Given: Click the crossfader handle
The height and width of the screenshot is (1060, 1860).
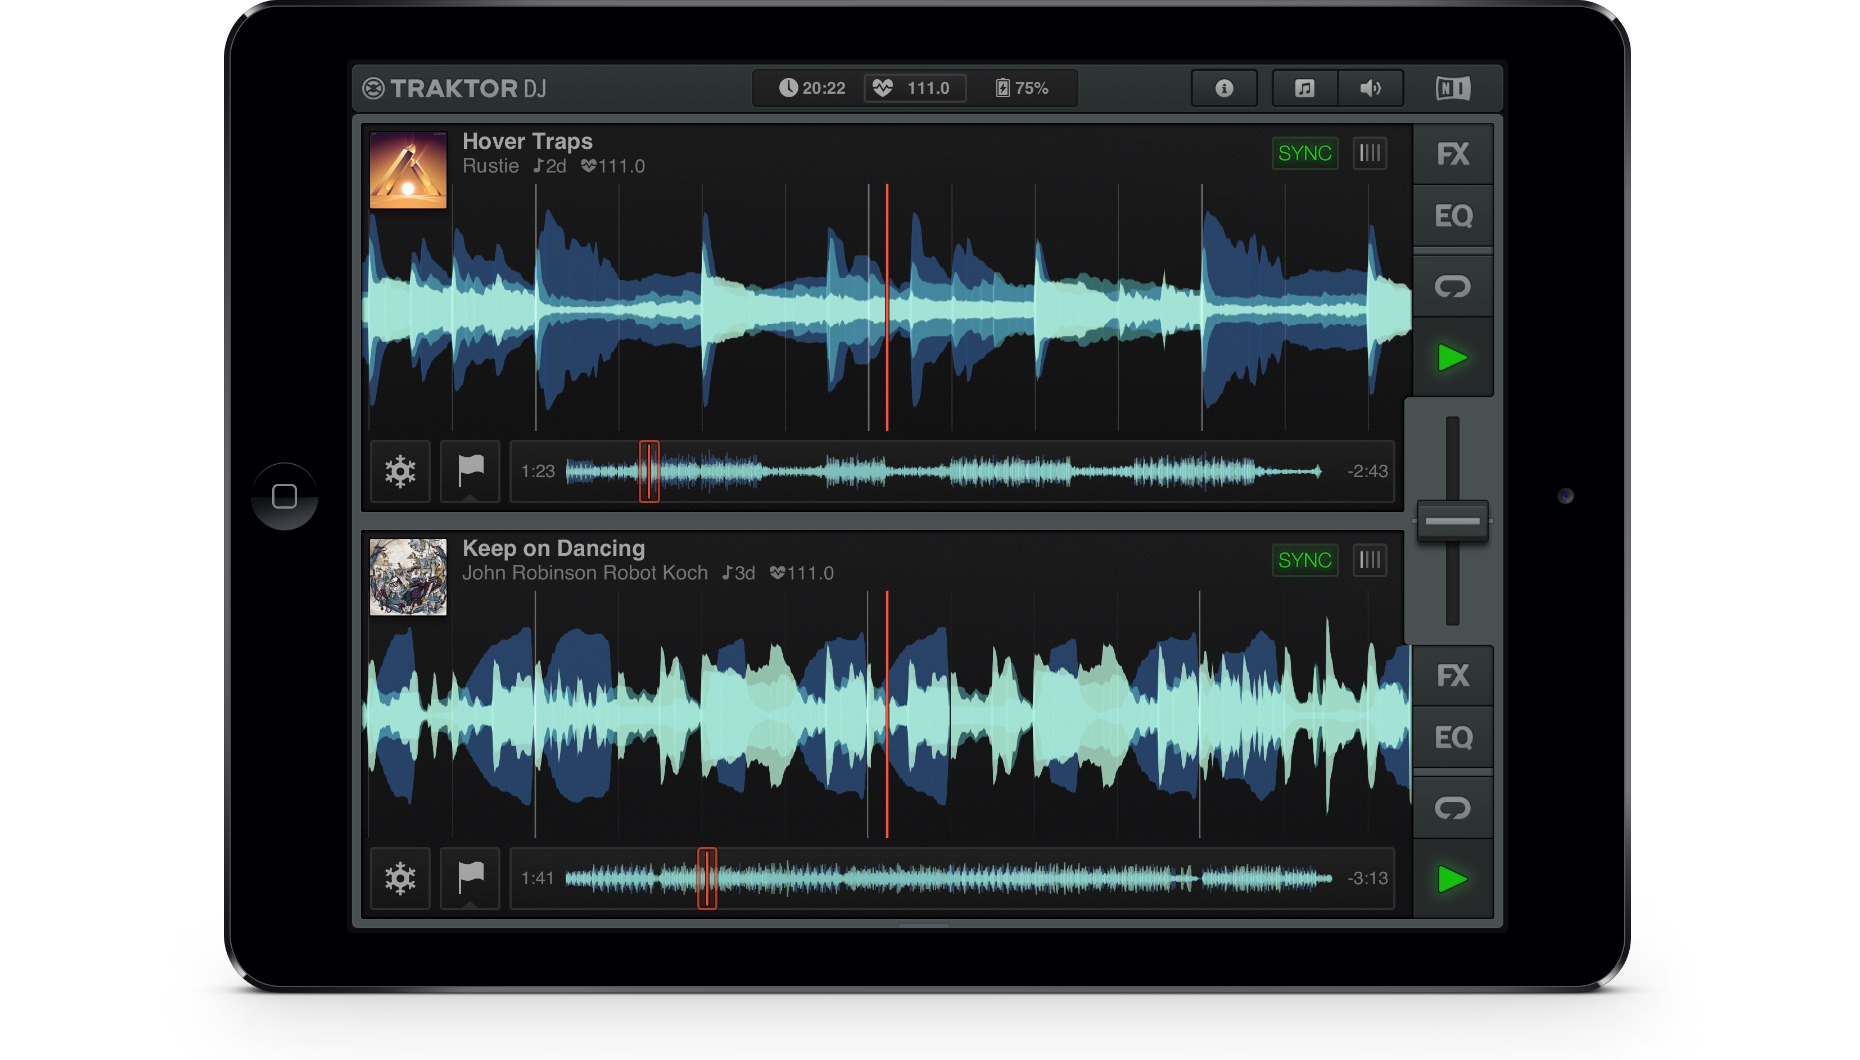Looking at the screenshot, I should coord(1452,521).
